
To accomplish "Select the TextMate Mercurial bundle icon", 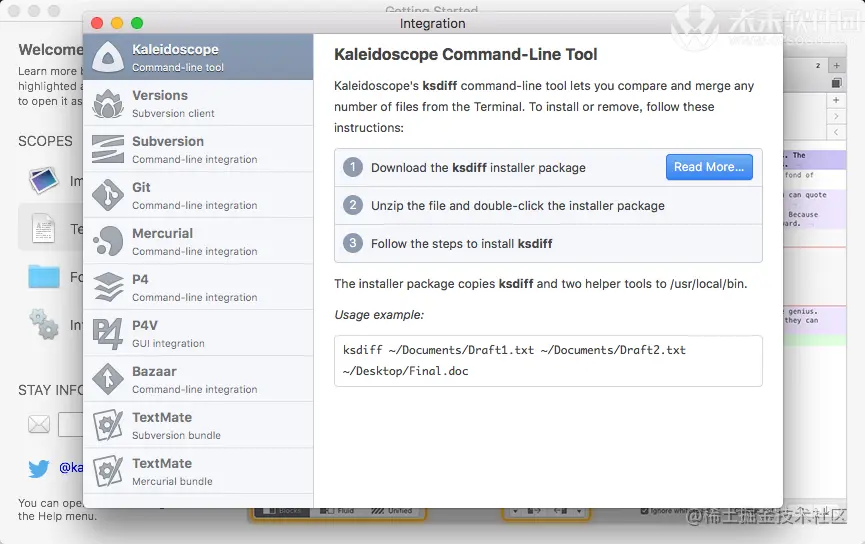I will click(x=108, y=471).
